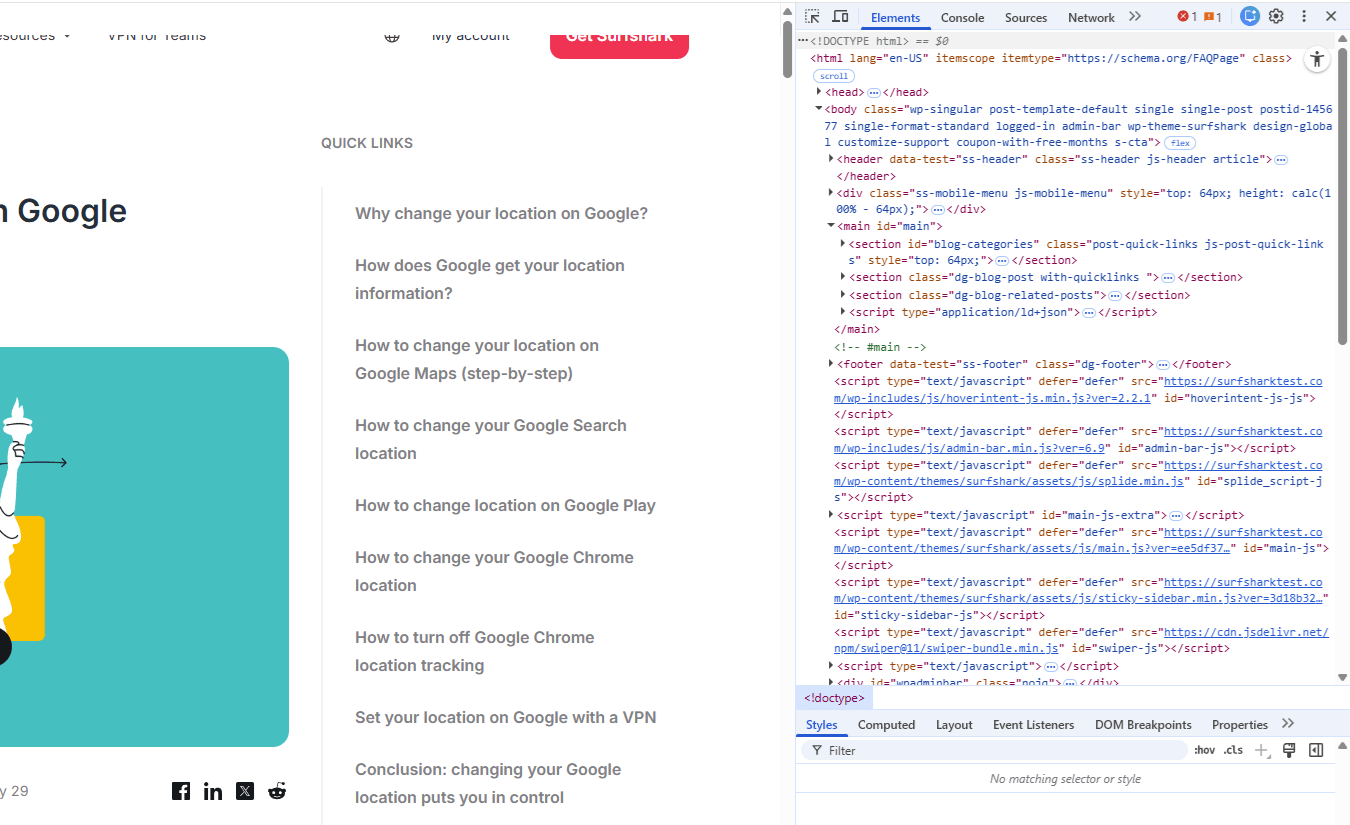The height and width of the screenshot is (825, 1350).
Task: Open the Computed styles tab
Action: 886,725
